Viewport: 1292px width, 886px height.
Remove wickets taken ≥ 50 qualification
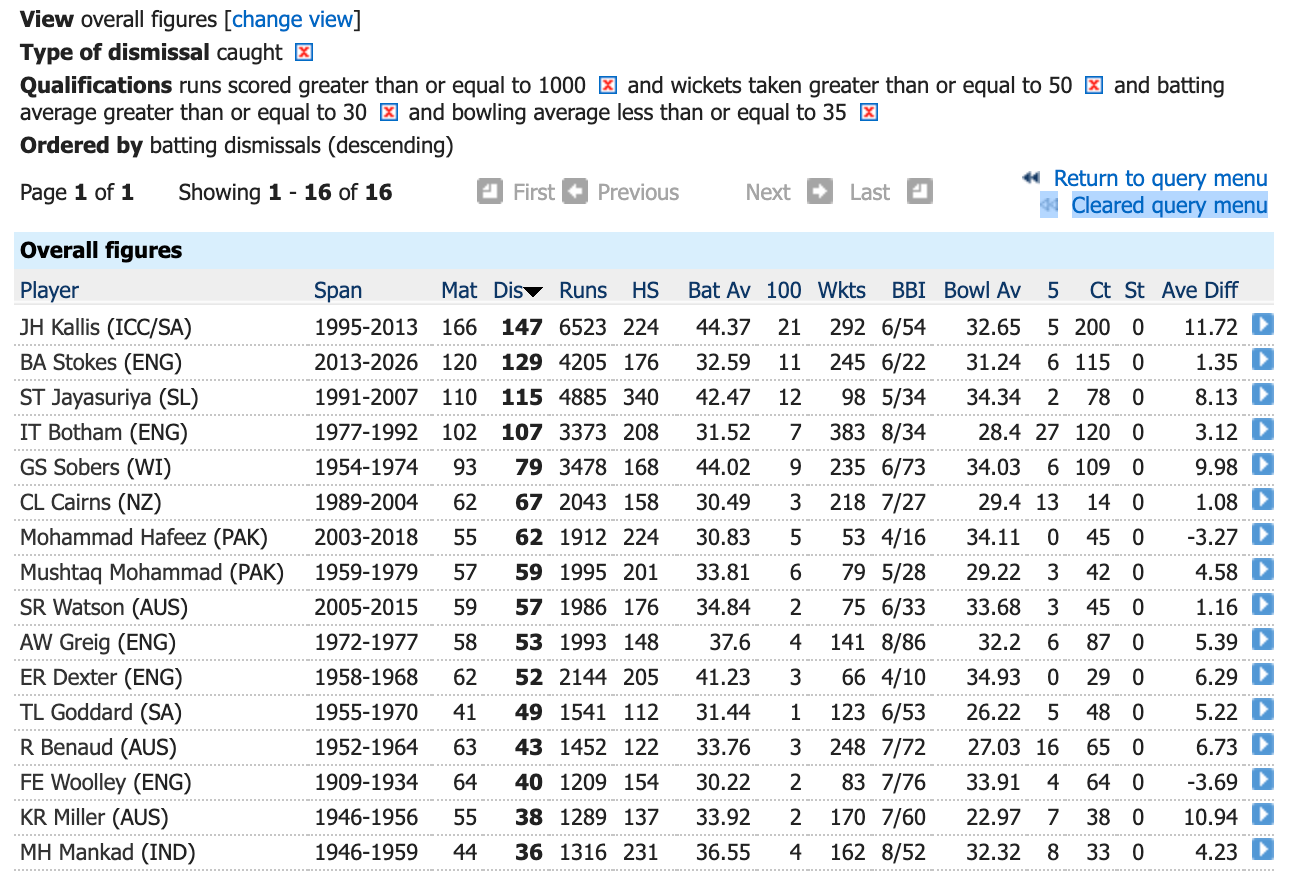(x=1094, y=86)
